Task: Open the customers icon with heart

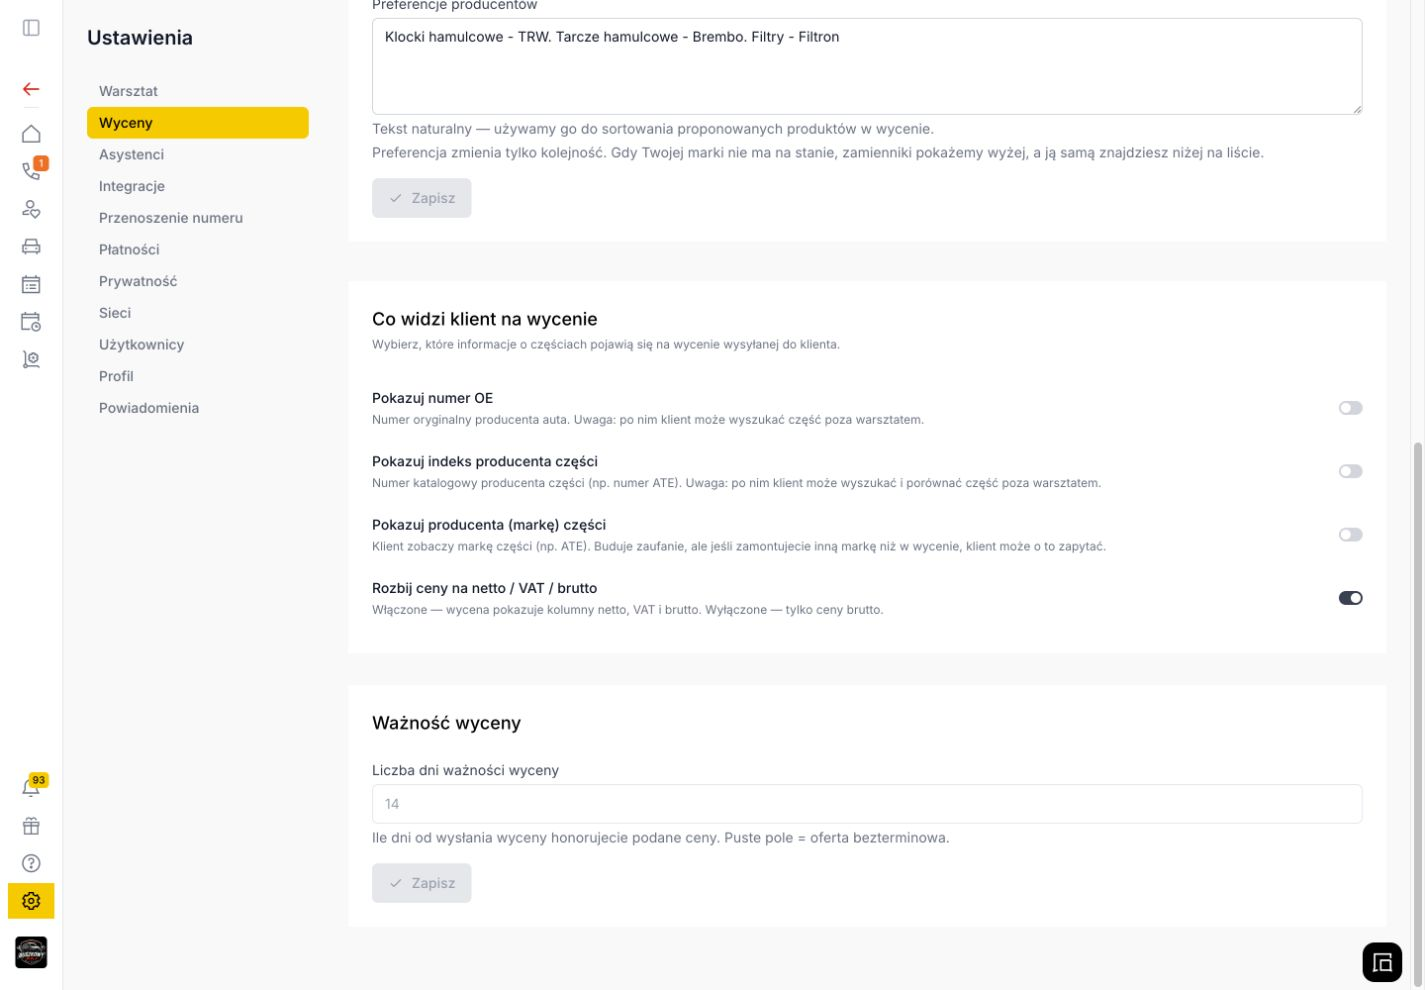Action: (31, 209)
